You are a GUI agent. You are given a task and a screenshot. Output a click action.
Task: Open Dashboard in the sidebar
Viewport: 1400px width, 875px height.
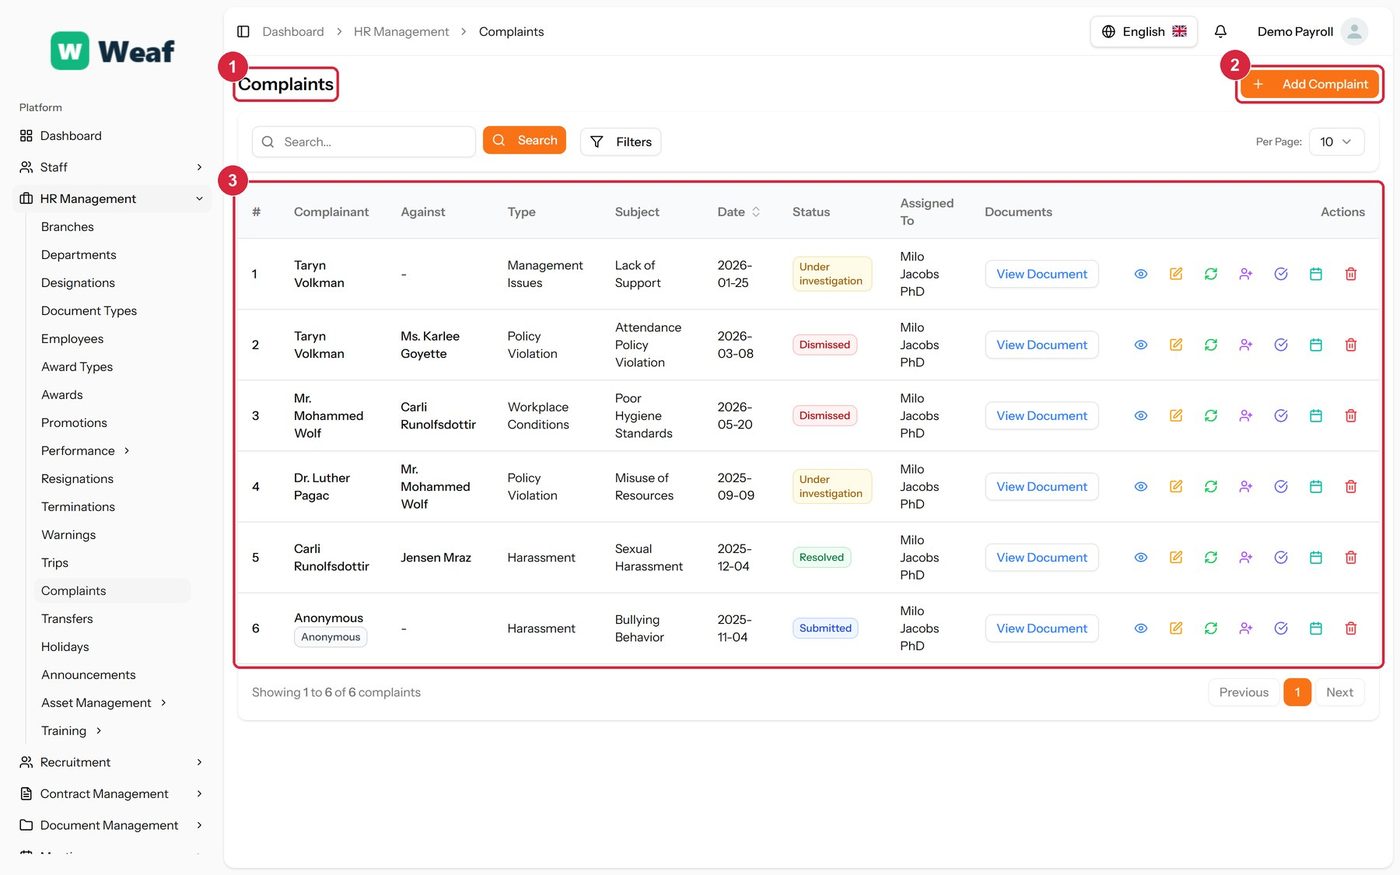tap(112, 136)
